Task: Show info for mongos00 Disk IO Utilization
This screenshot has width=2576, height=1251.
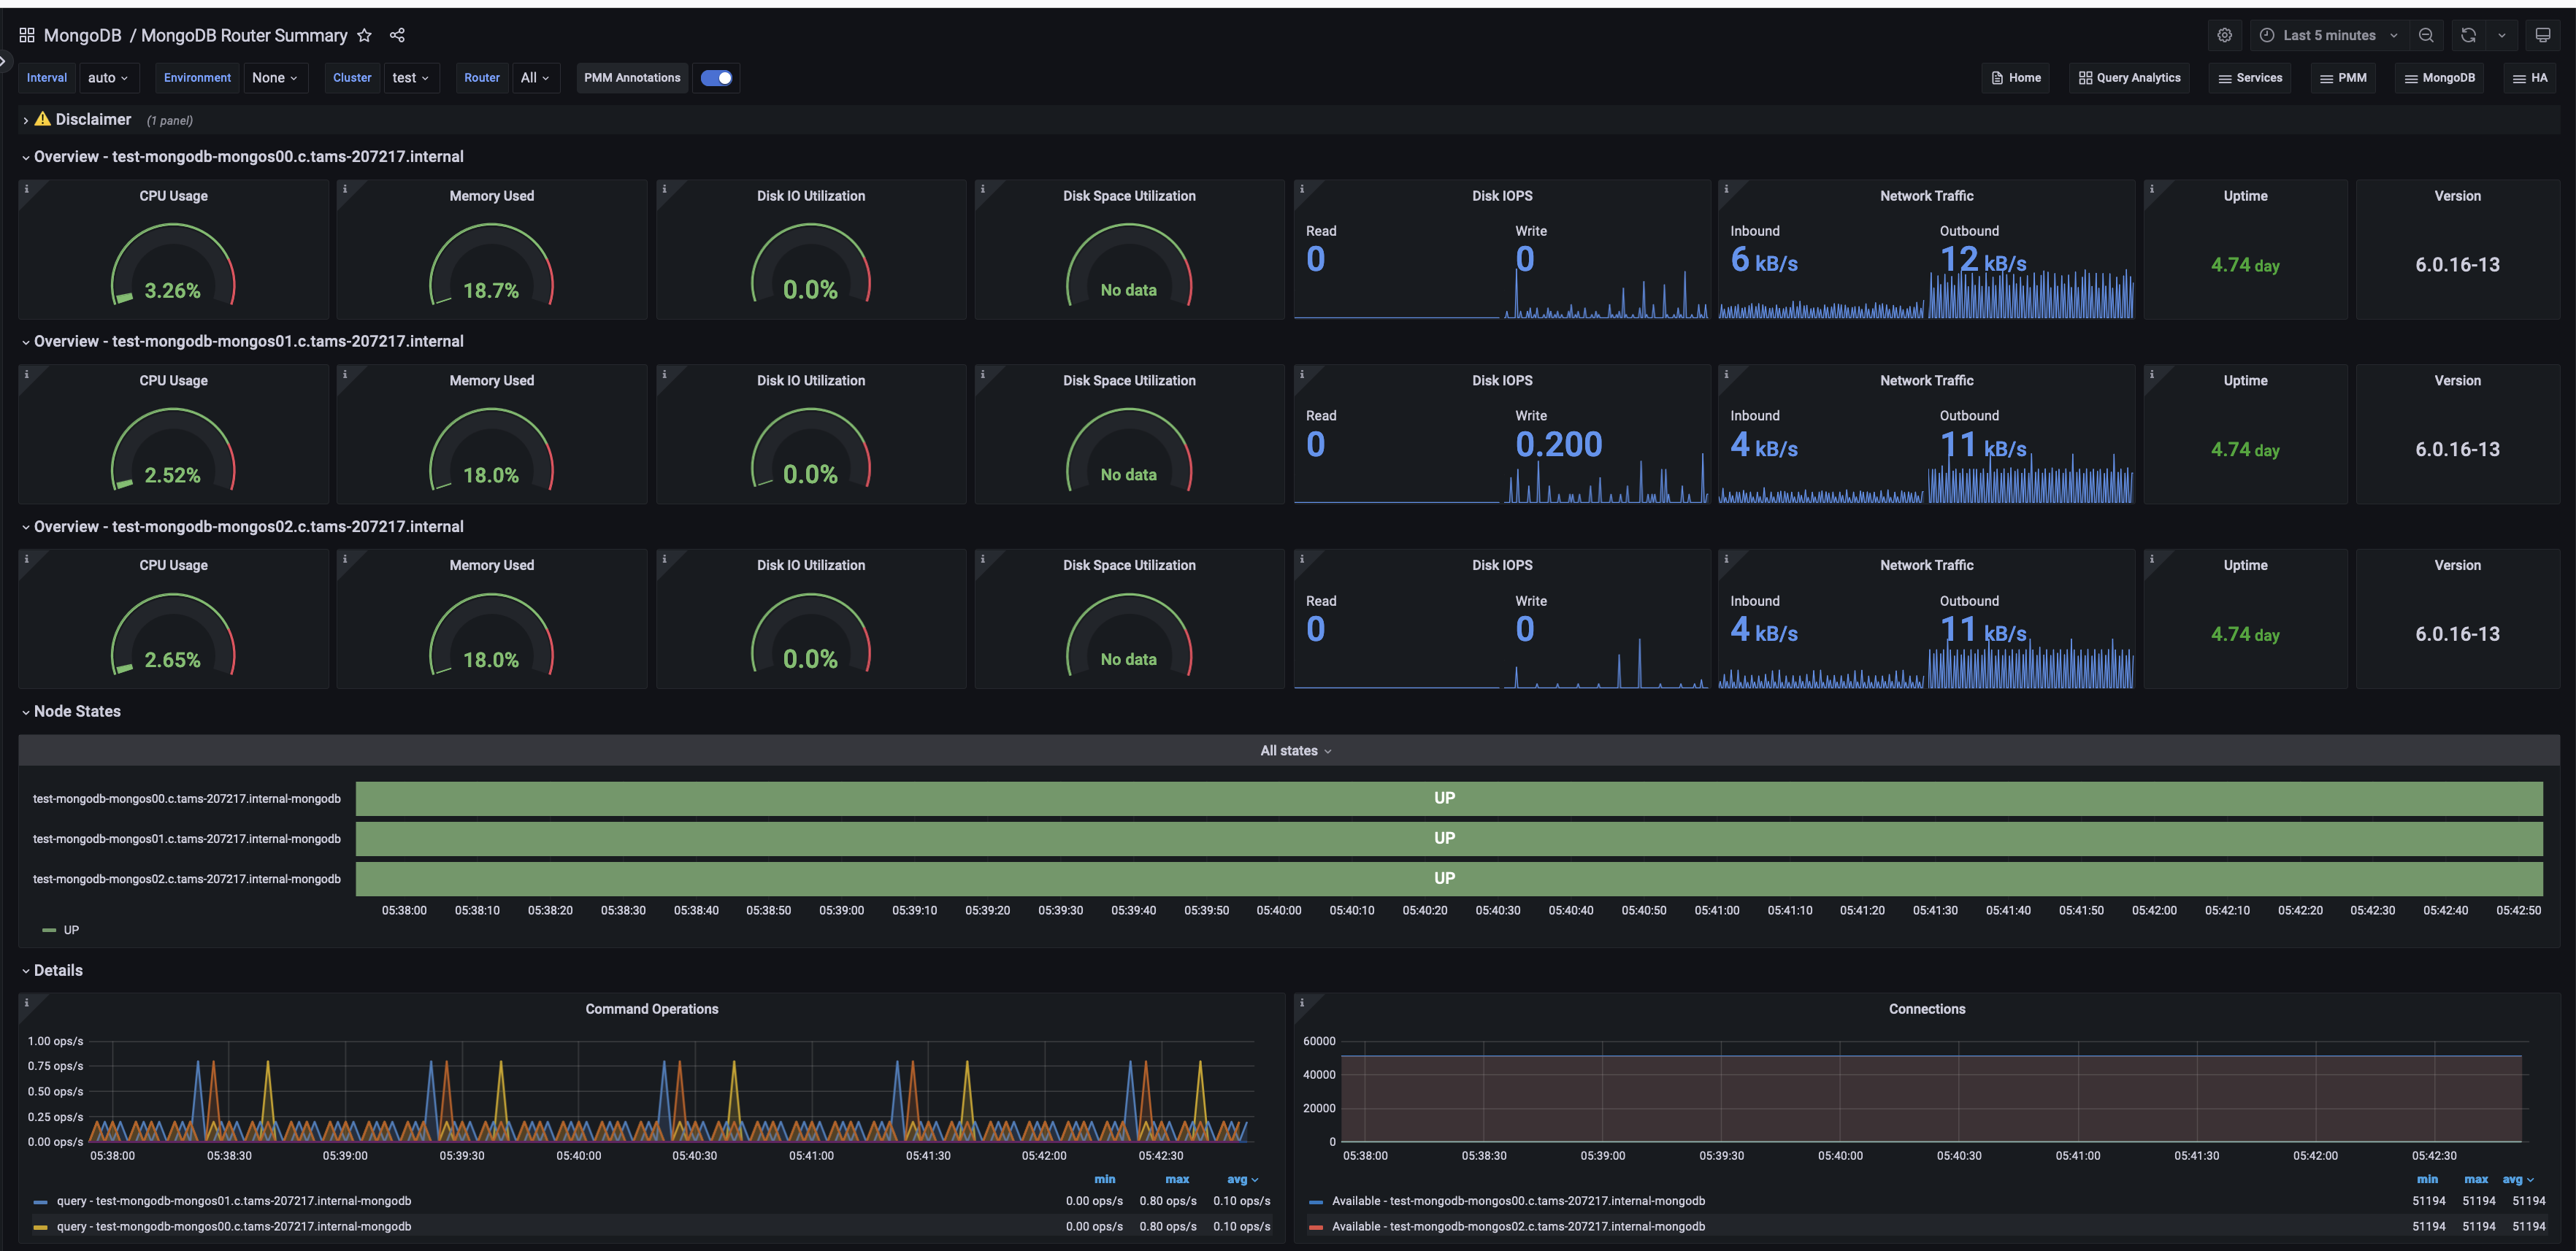Action: click(664, 188)
